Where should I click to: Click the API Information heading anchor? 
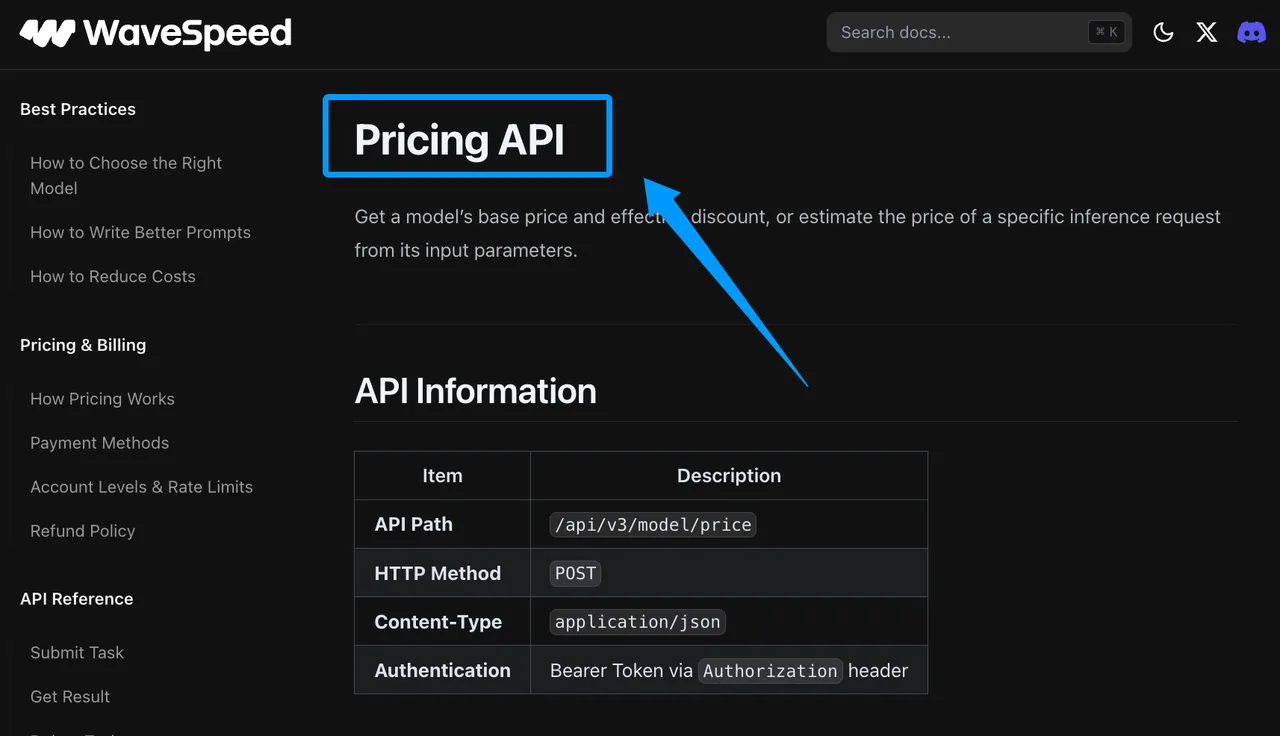(475, 390)
